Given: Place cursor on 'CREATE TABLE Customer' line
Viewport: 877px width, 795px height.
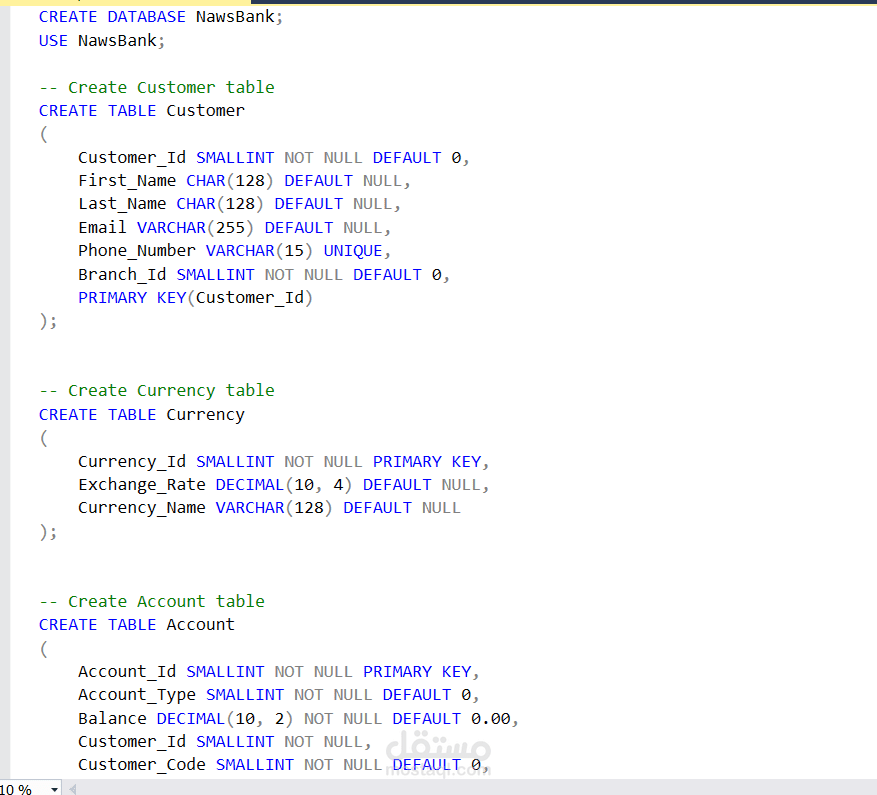Looking at the screenshot, I should (x=142, y=111).
